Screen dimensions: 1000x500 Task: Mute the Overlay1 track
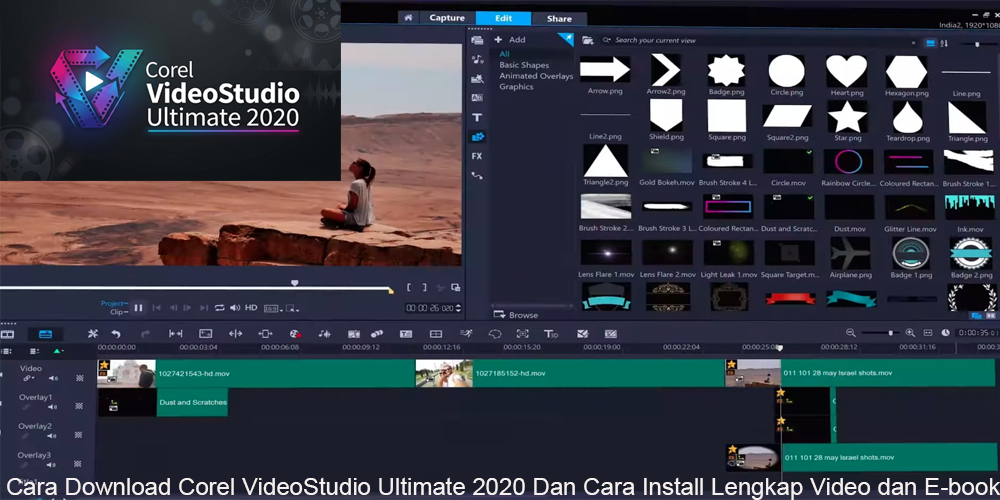tap(52, 407)
